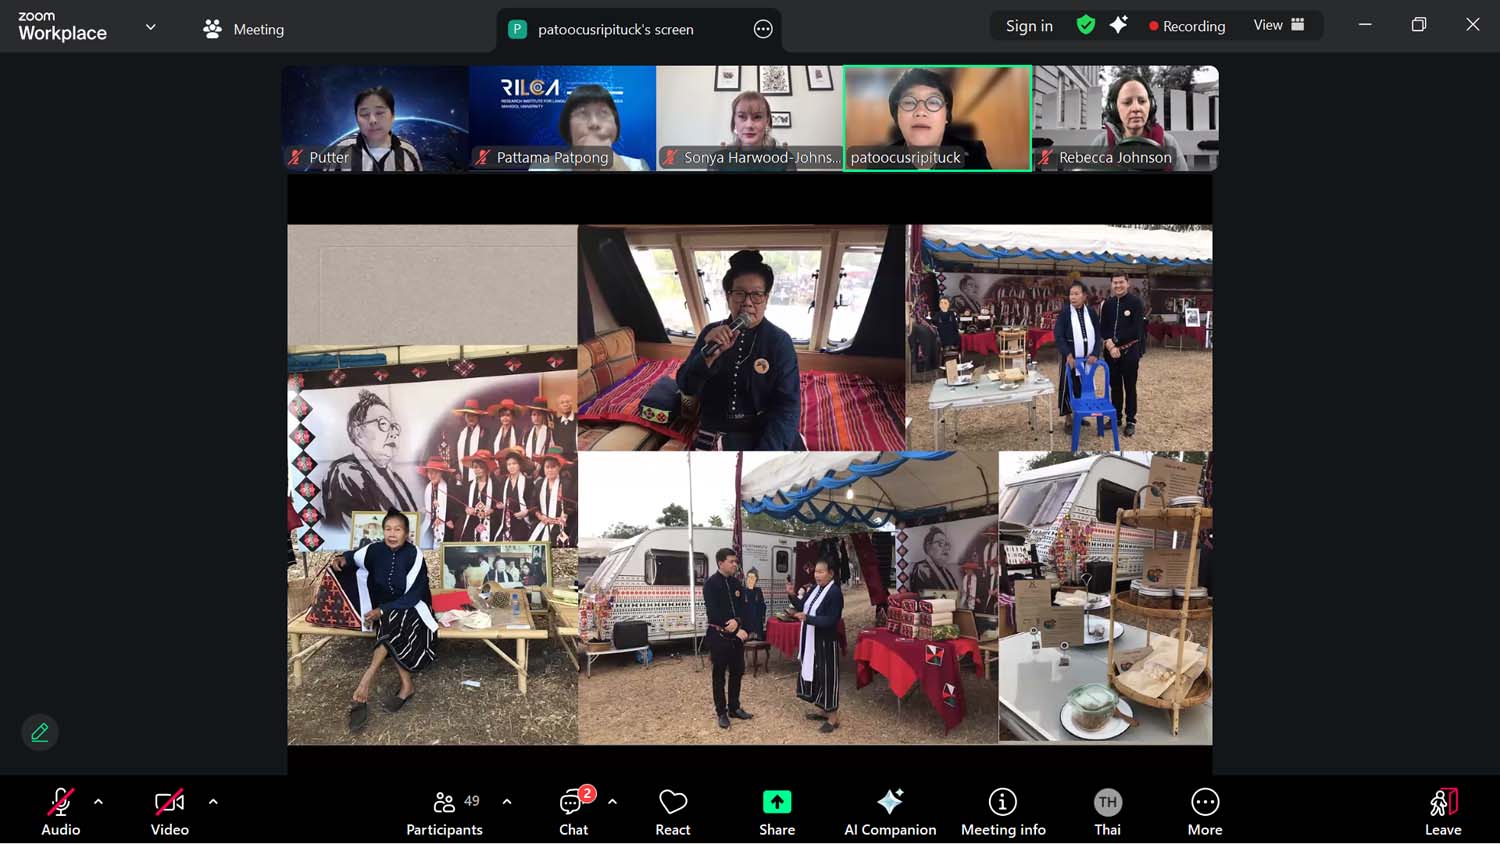Image resolution: width=1500 pixels, height=844 pixels.
Task: Unmute the microphone with the Audio button
Action: (x=60, y=812)
